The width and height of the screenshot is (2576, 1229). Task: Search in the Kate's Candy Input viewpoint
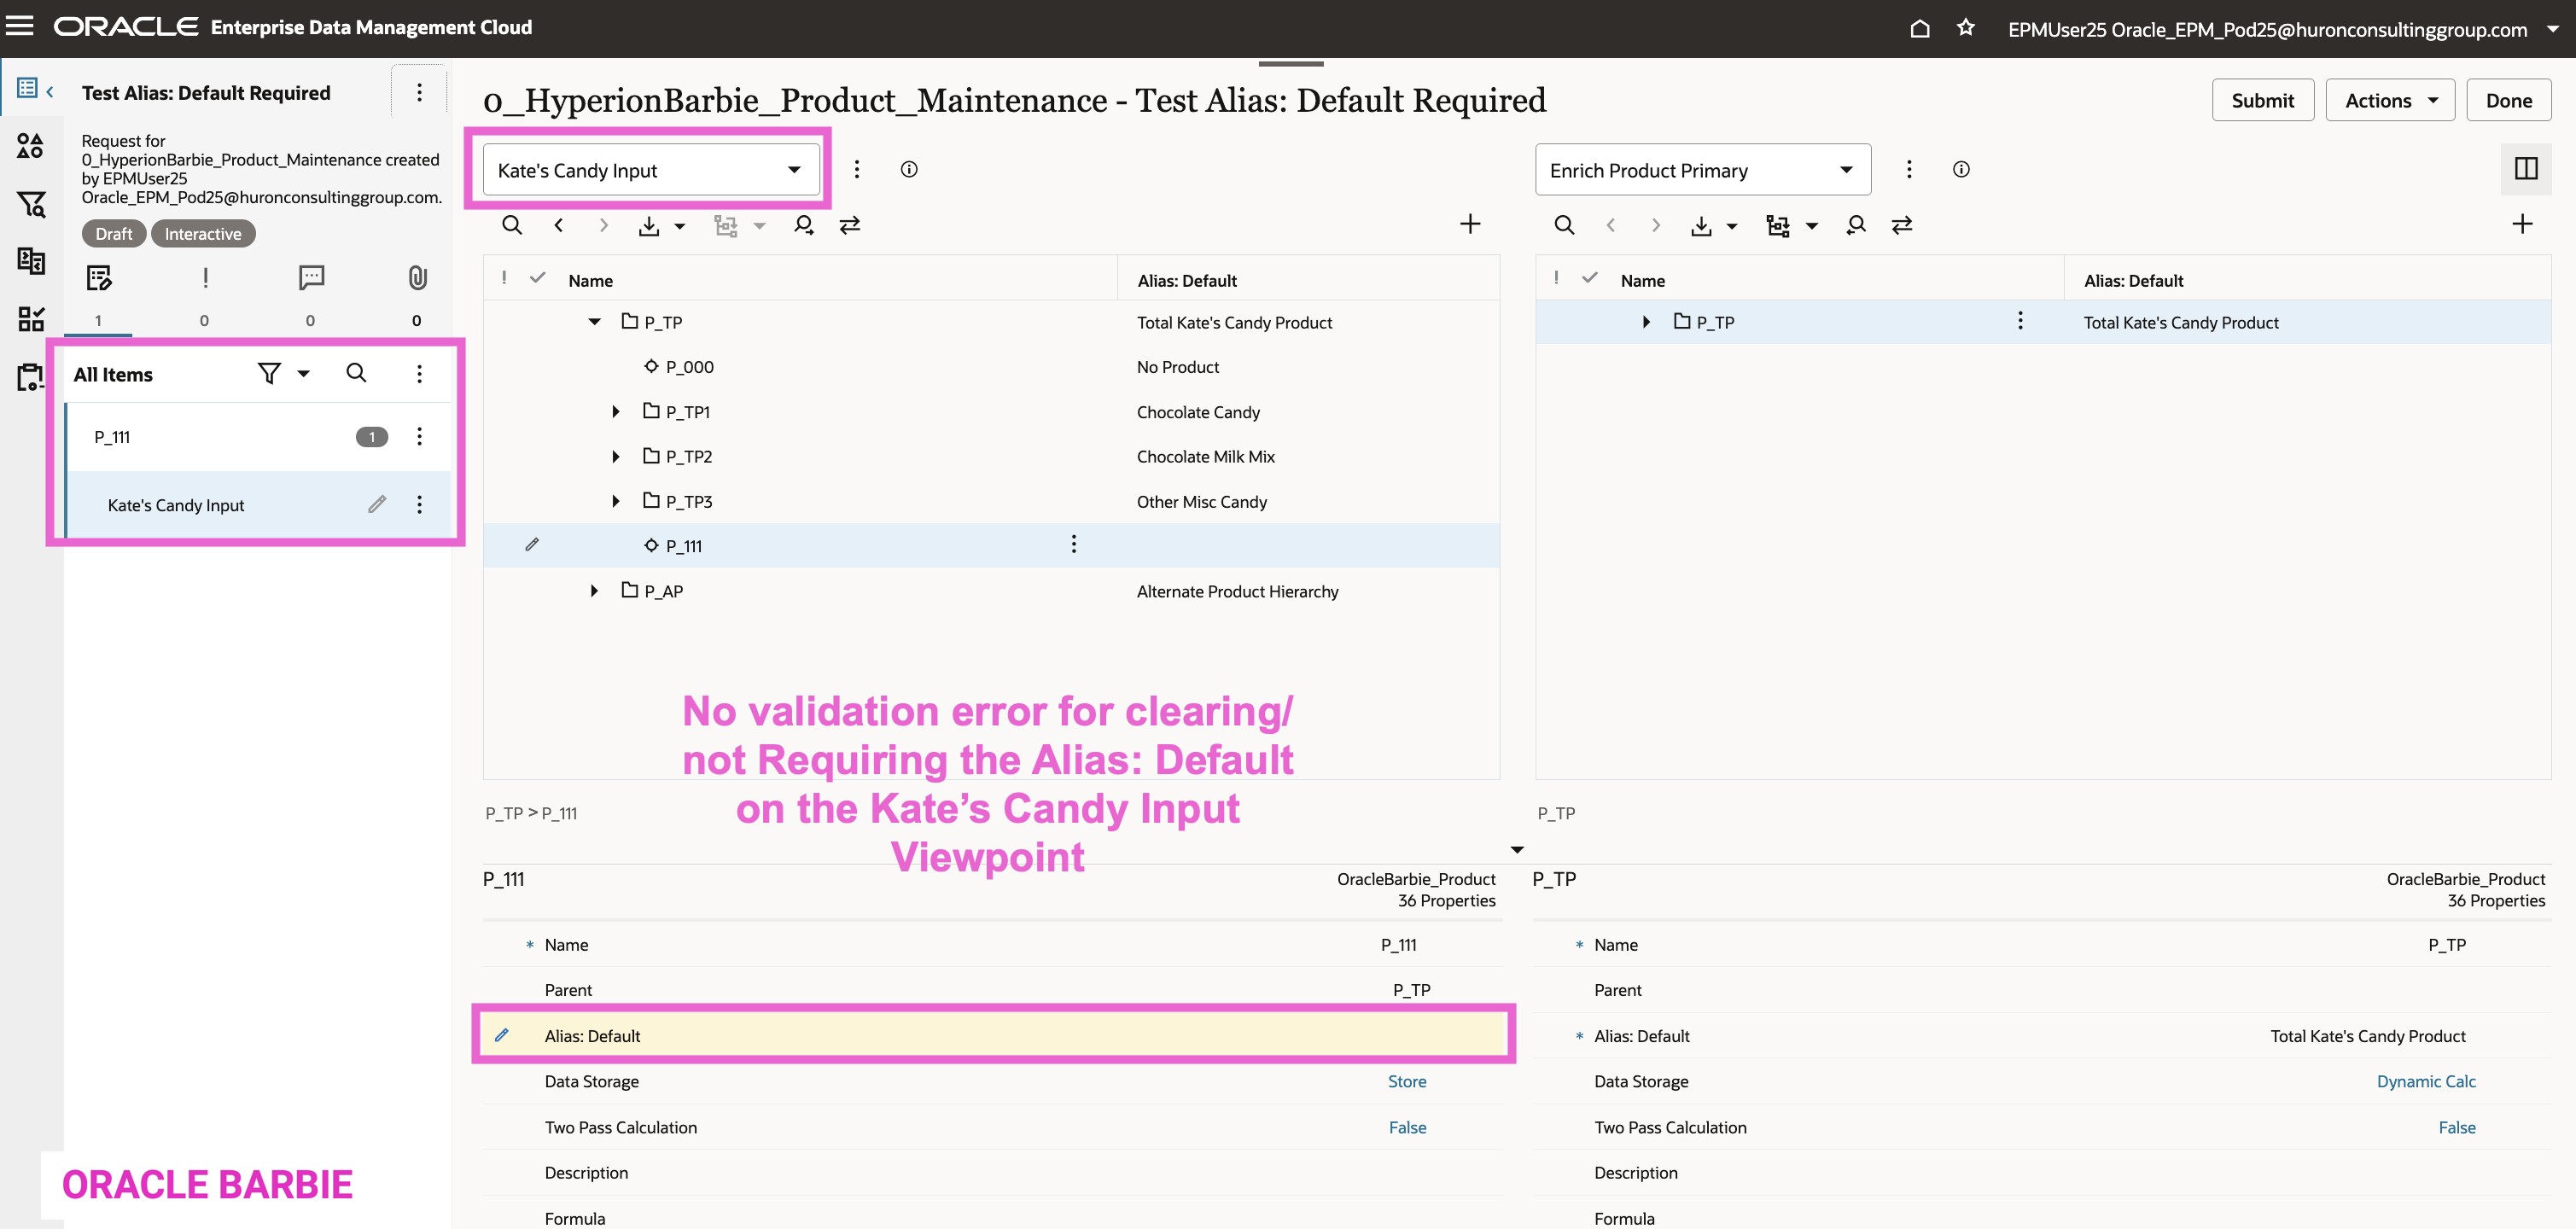click(511, 225)
